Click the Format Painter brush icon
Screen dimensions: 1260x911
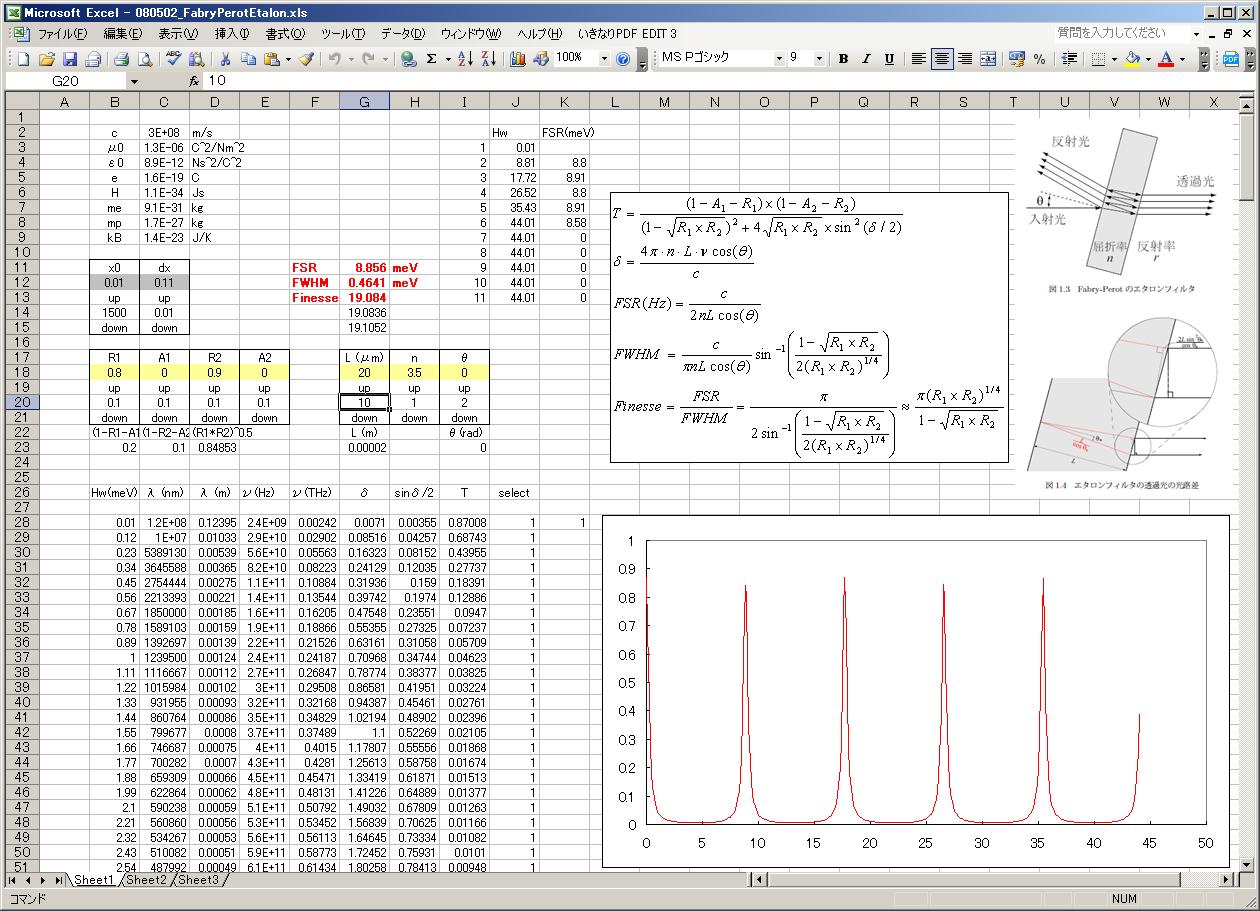(x=306, y=59)
